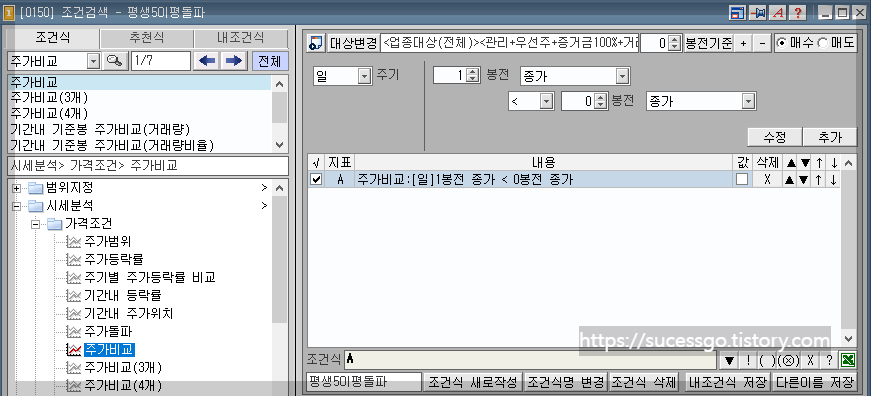The width and height of the screenshot is (871, 396).
Task: Click 다른이름 저장 button
Action: pyautogui.click(x=814, y=382)
